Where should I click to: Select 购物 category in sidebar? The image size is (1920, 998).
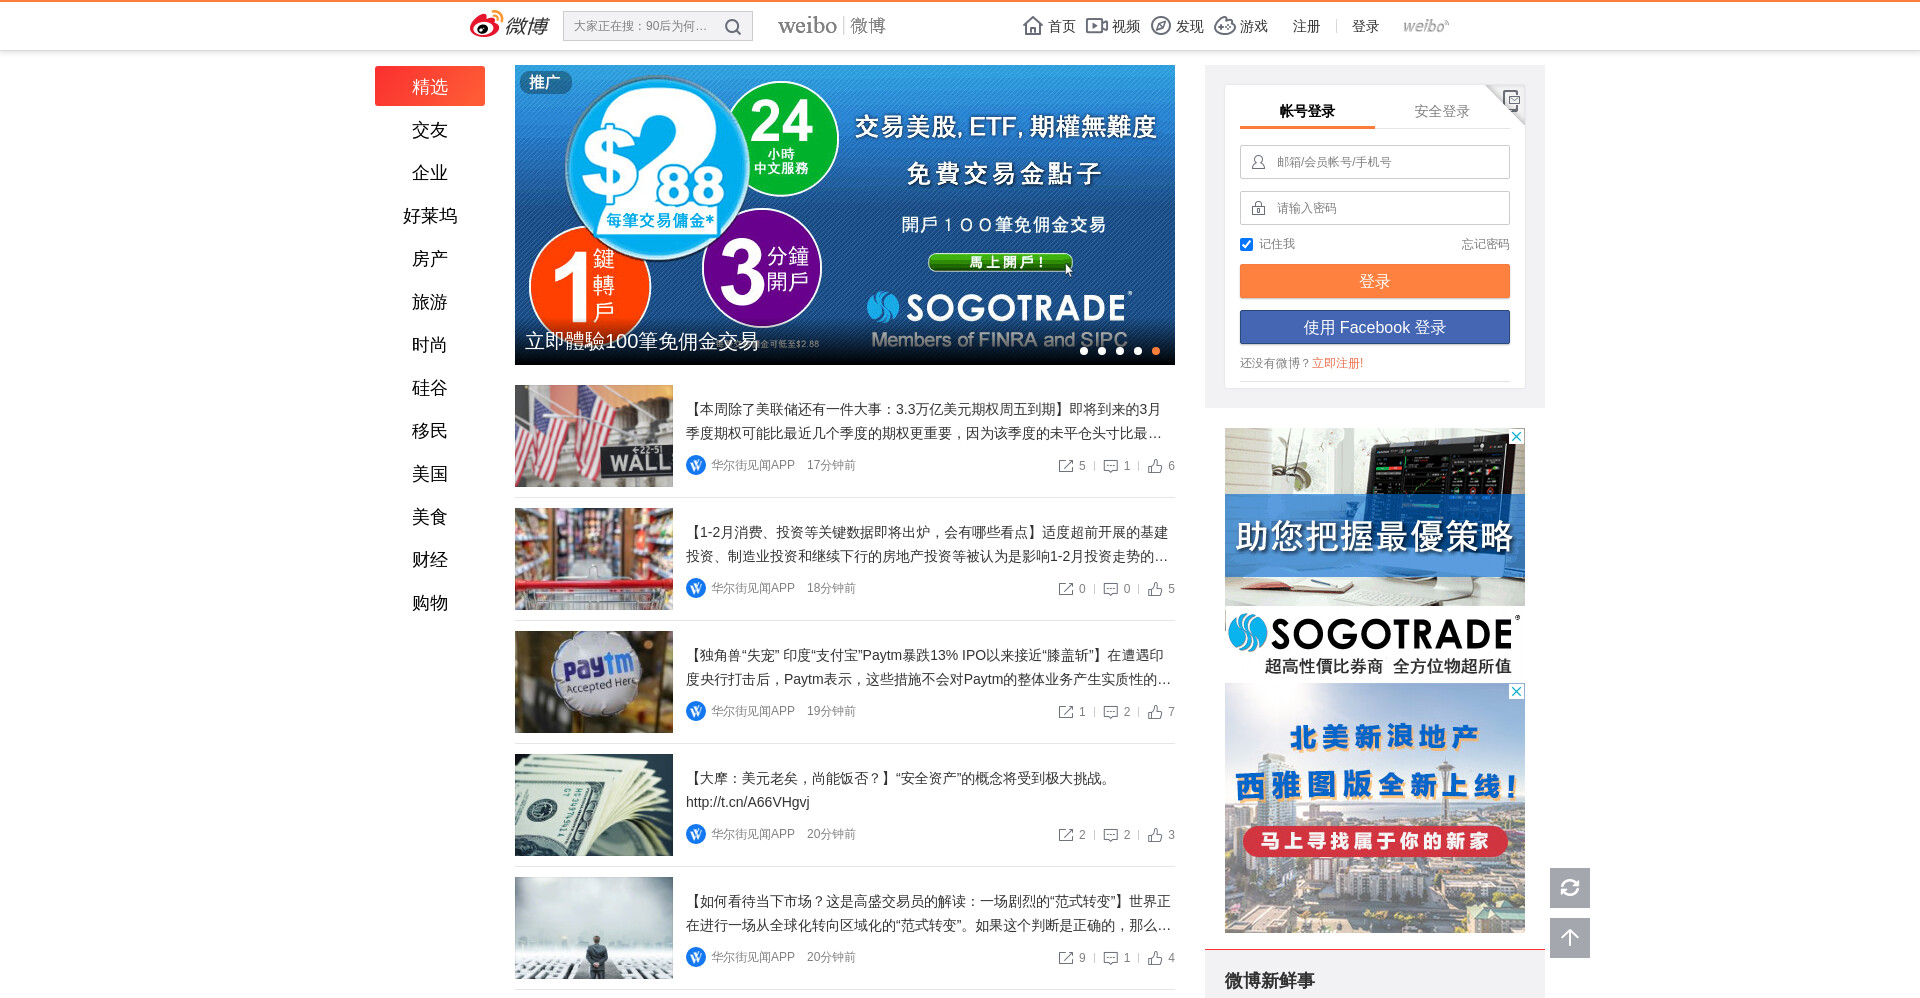(x=430, y=603)
